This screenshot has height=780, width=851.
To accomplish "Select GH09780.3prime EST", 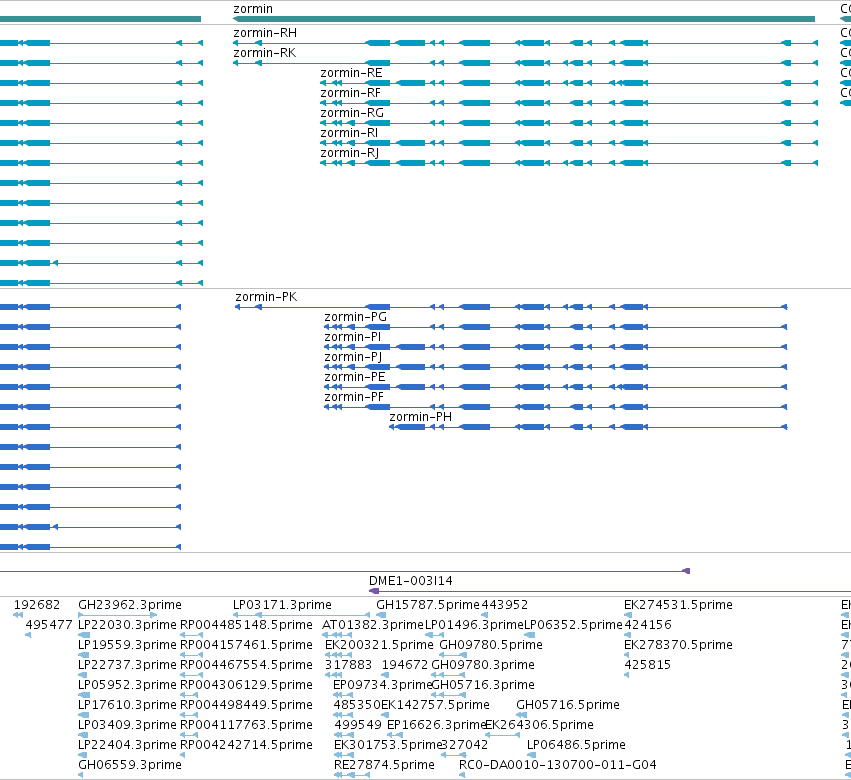I will coord(483,665).
